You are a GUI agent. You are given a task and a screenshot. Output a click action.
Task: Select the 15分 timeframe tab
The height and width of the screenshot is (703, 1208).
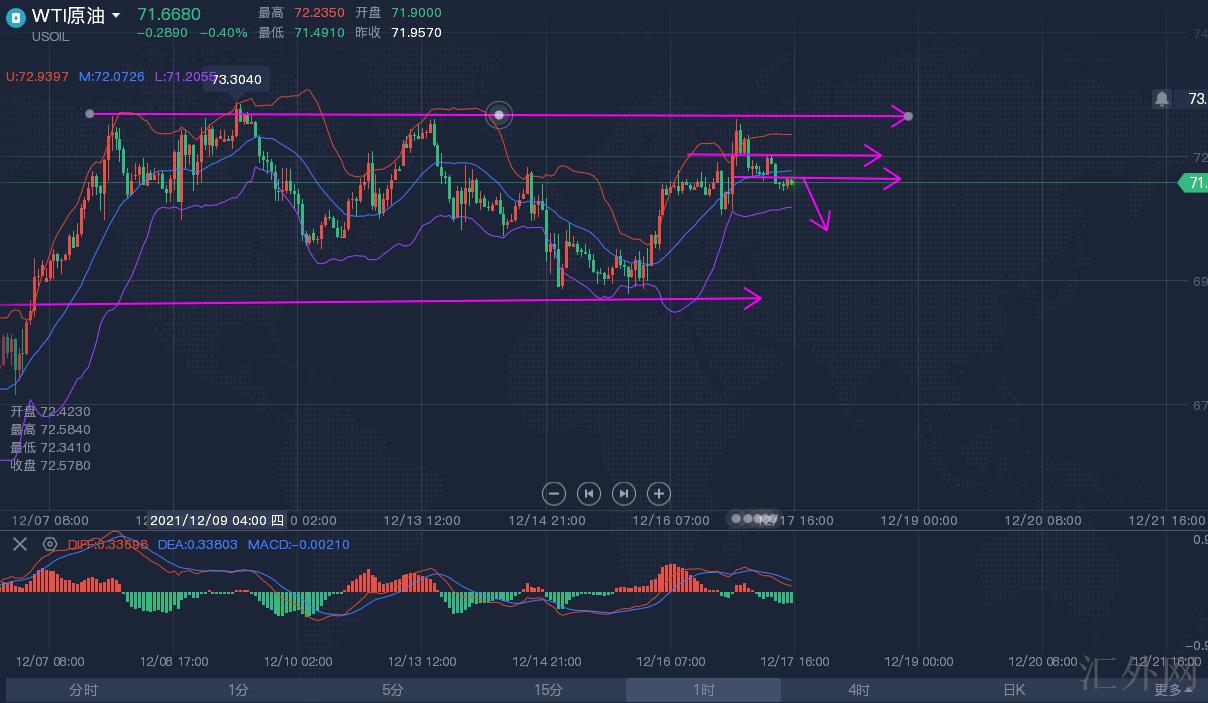pos(548,690)
